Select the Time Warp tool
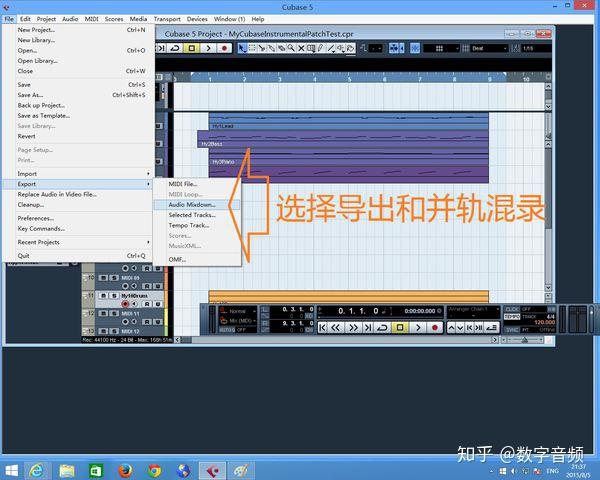The image size is (600, 480). tap(311, 48)
